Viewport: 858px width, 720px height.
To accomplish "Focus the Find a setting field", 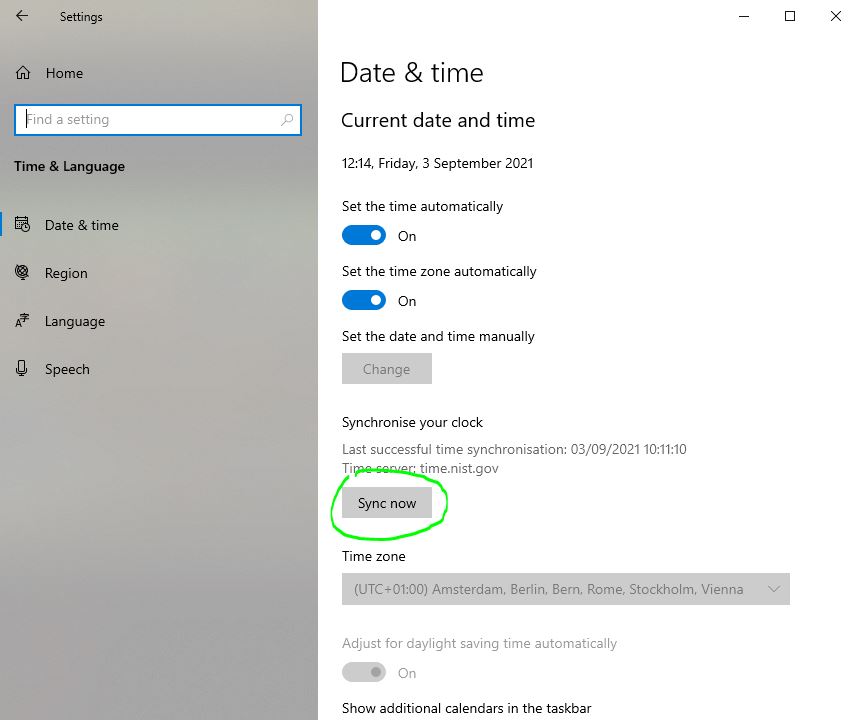I will (x=158, y=119).
